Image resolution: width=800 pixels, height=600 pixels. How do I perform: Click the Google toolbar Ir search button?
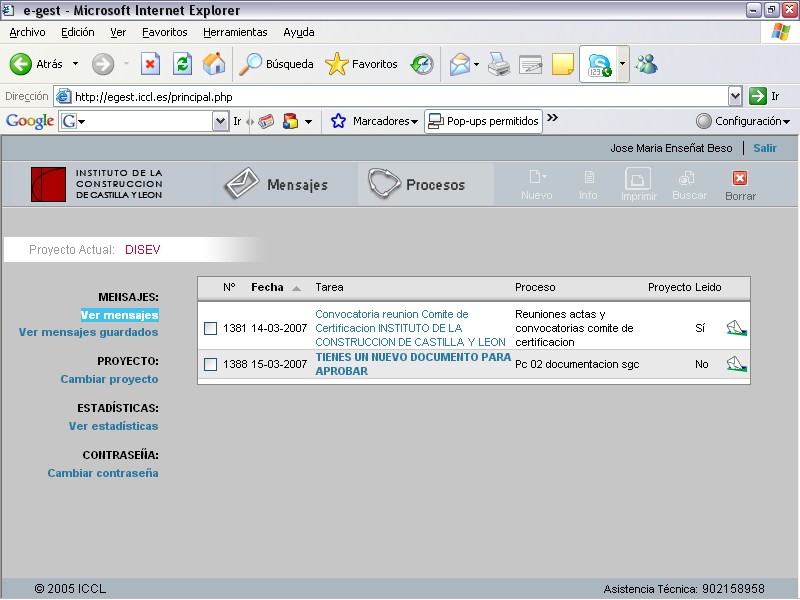(x=237, y=121)
